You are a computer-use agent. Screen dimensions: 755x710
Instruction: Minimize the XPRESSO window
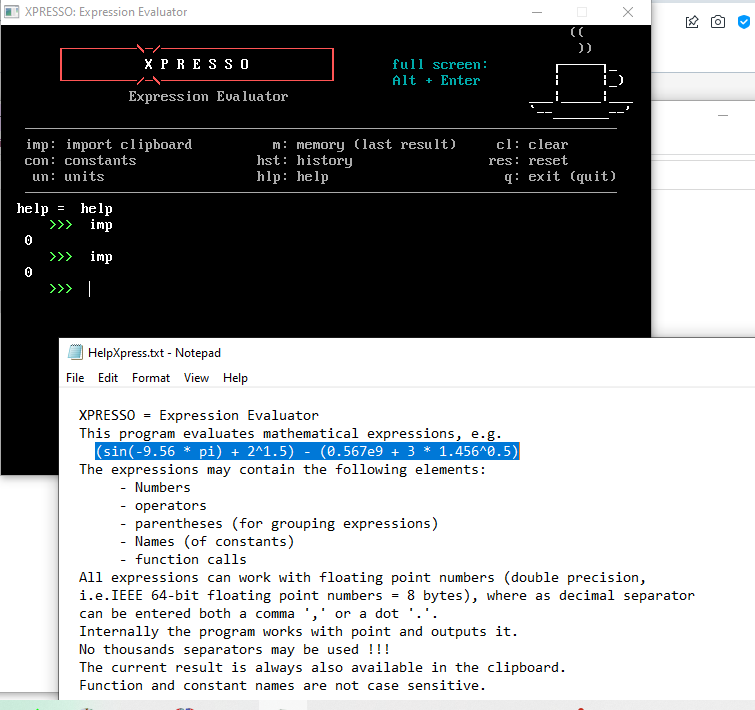537,12
